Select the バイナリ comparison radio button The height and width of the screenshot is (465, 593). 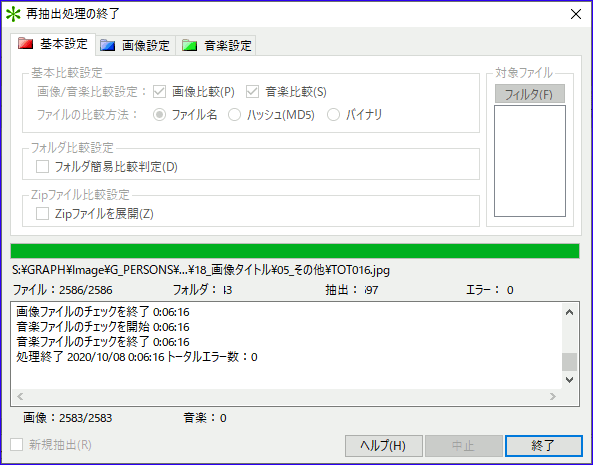pyautogui.click(x=333, y=115)
